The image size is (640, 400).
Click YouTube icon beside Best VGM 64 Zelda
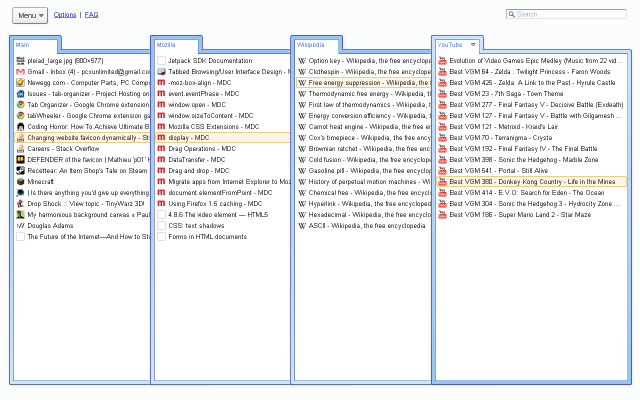click(x=442, y=72)
